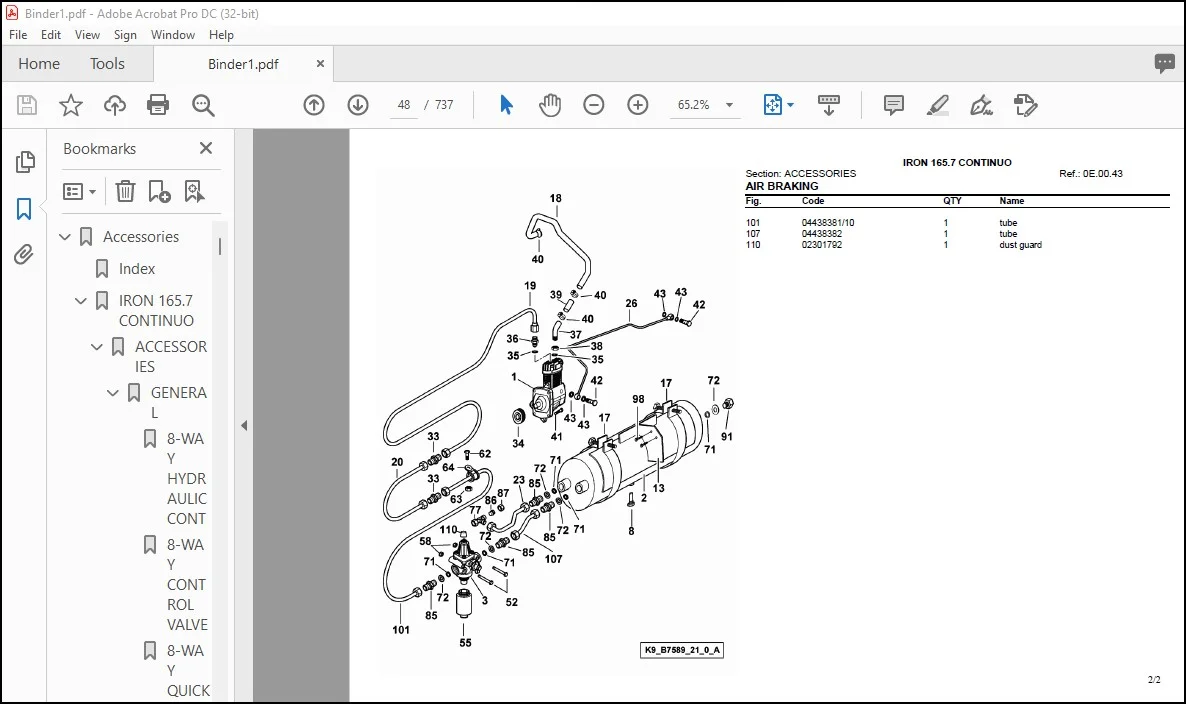Add a sticky note comment
The image size is (1186, 704).
(x=893, y=105)
